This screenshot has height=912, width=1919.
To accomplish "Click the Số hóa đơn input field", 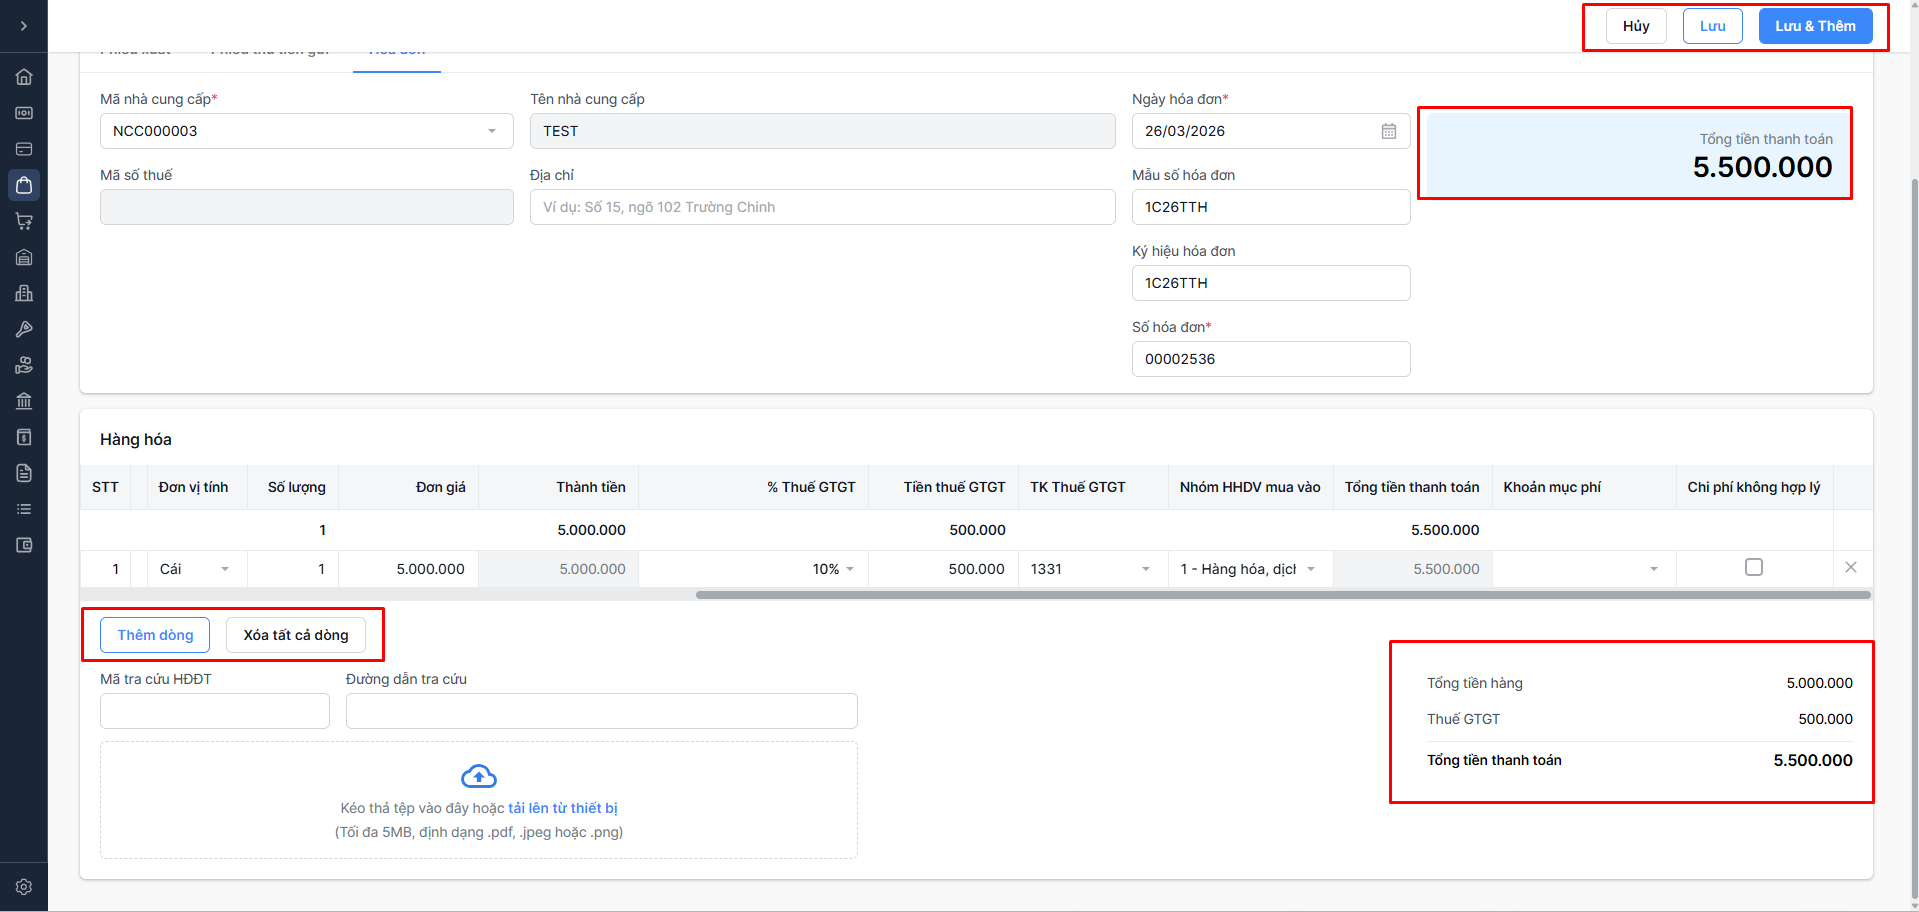I will [1270, 359].
